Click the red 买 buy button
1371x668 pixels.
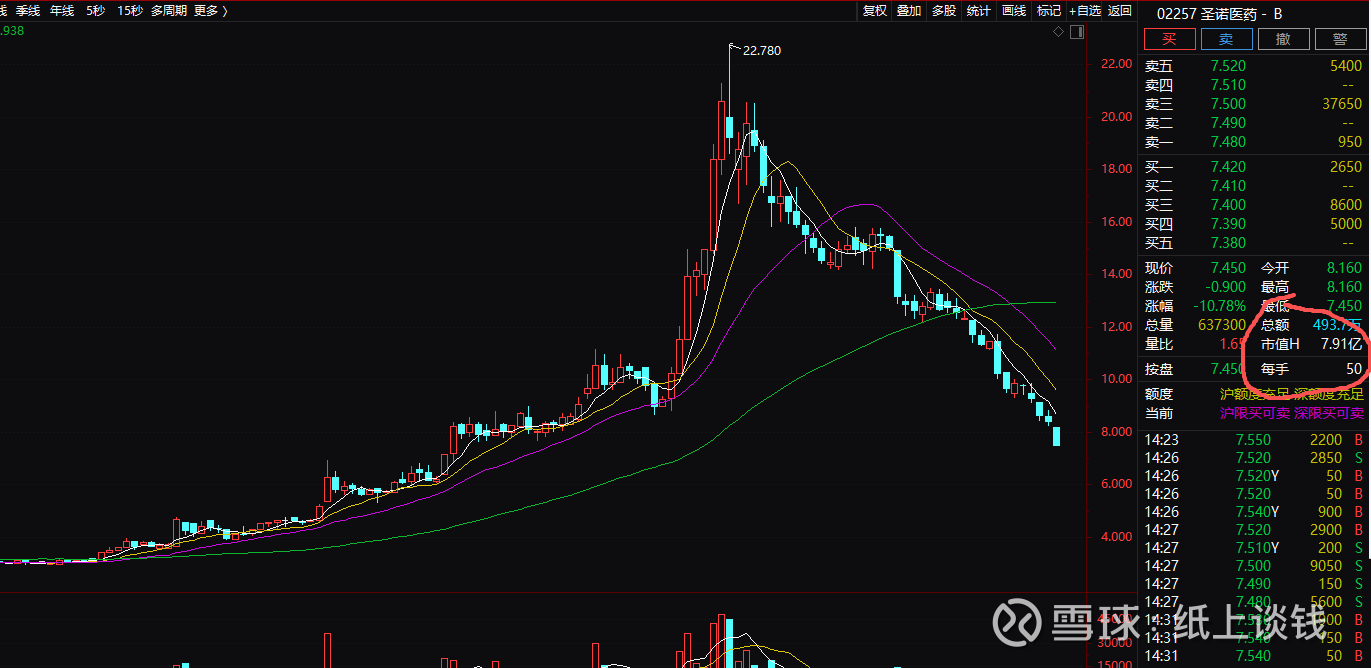click(x=1169, y=40)
